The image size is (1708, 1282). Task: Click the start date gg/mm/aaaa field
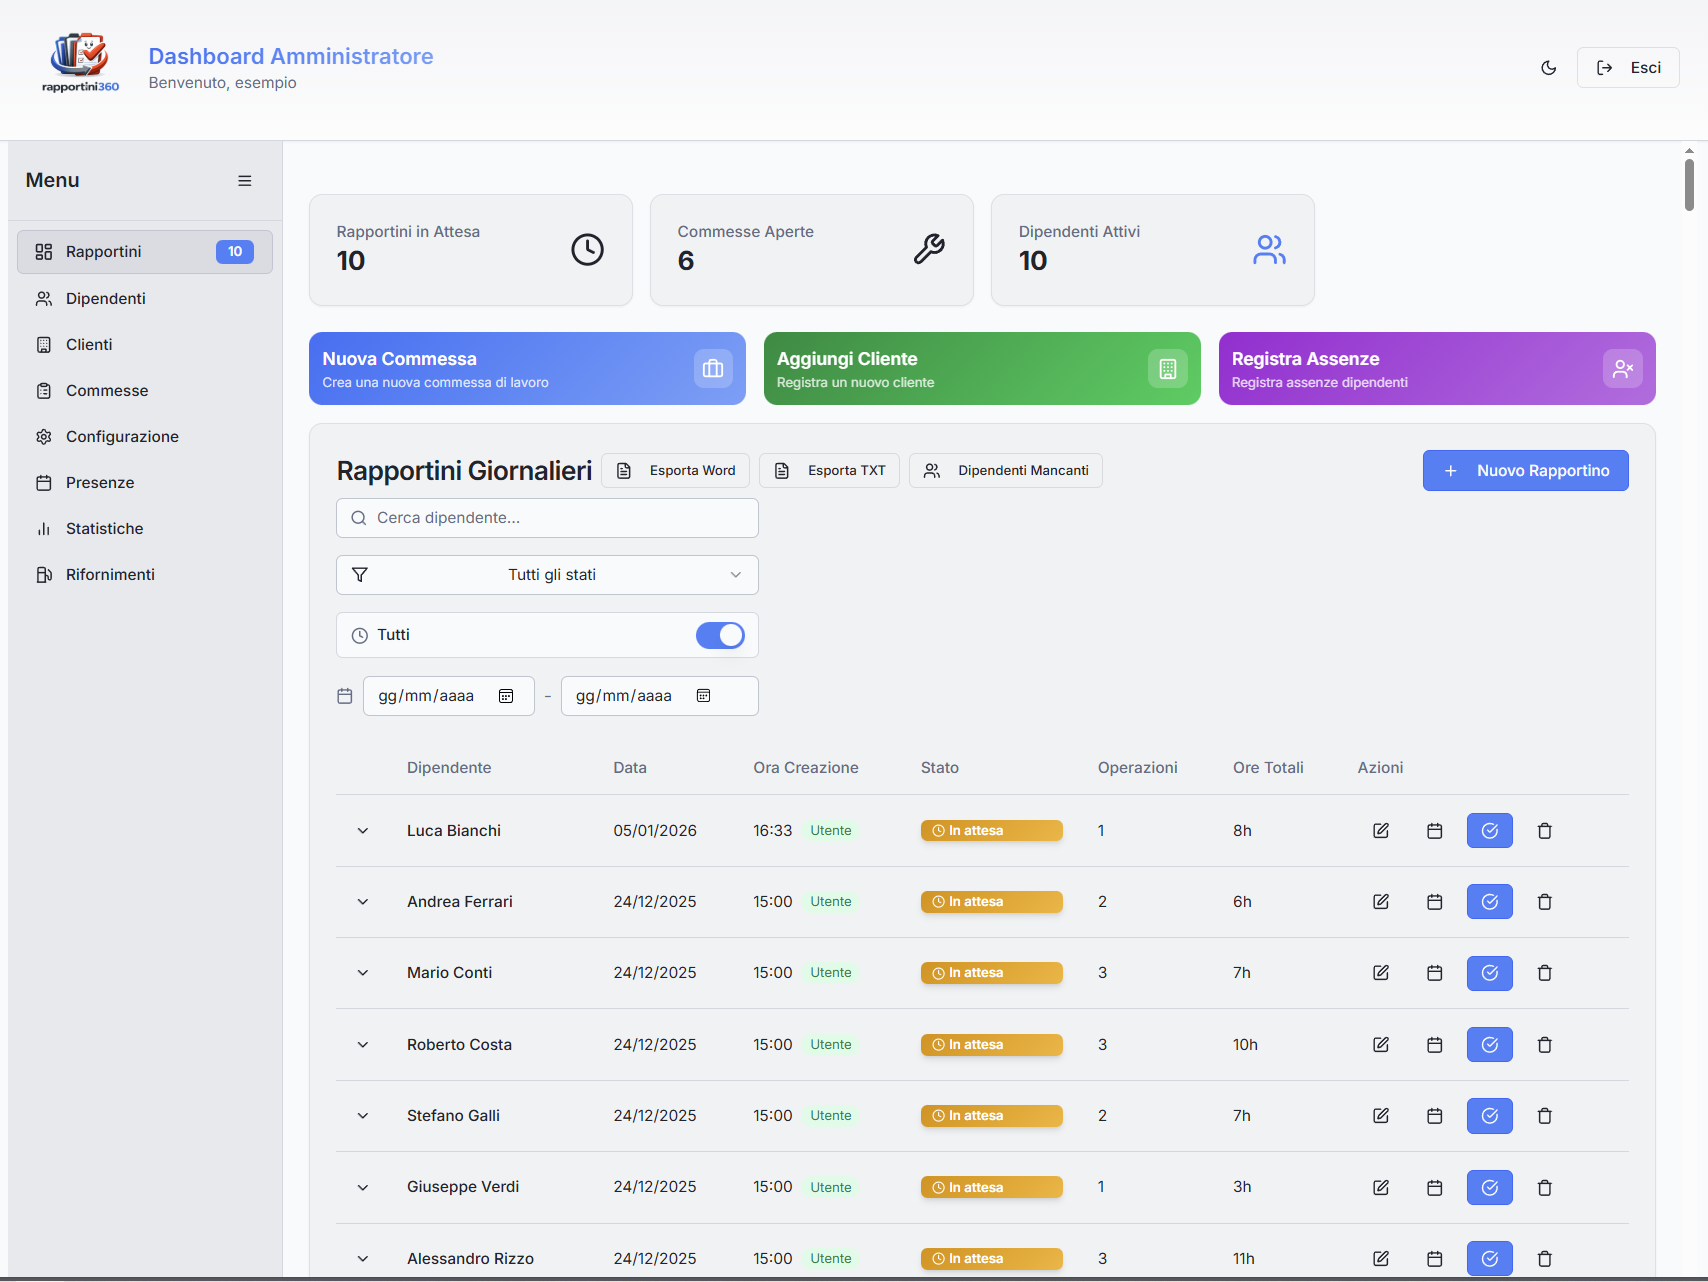pyautogui.click(x=449, y=696)
